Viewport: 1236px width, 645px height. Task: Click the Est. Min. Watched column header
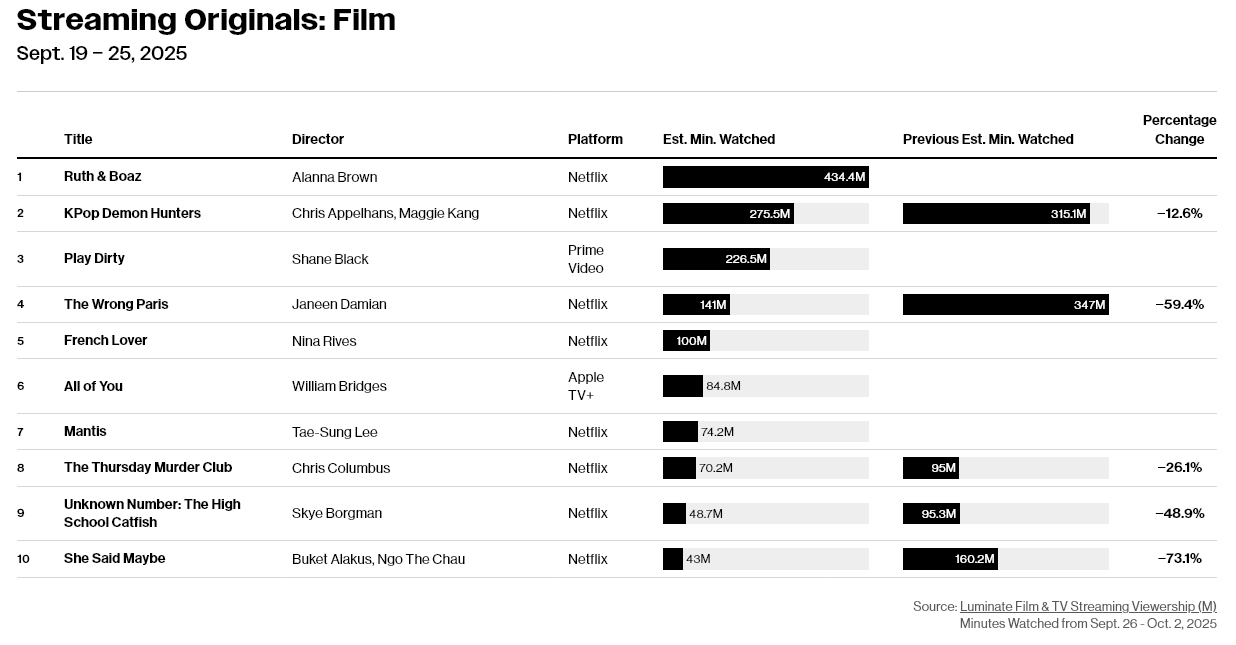click(x=719, y=139)
